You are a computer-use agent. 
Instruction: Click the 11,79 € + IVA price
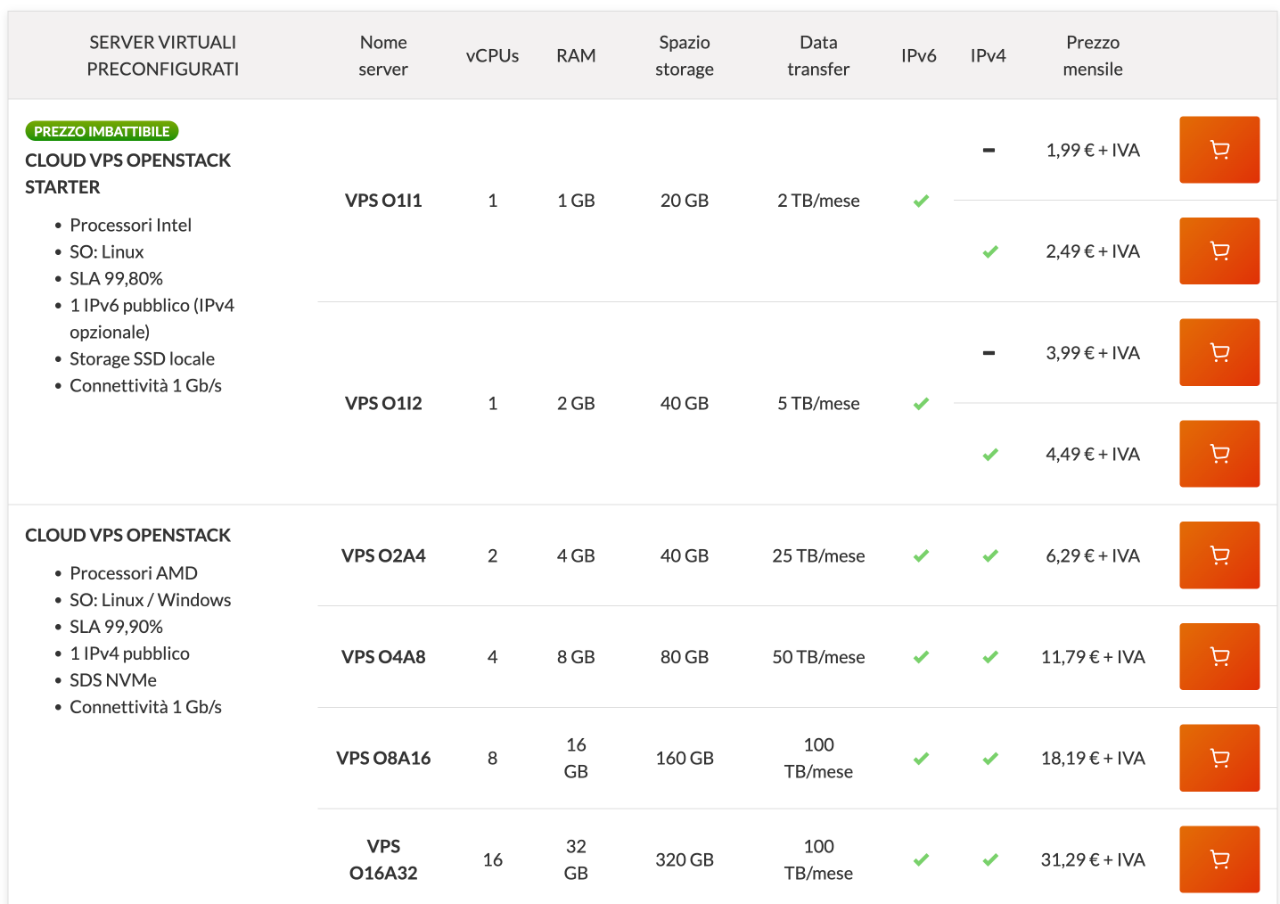(x=1092, y=657)
